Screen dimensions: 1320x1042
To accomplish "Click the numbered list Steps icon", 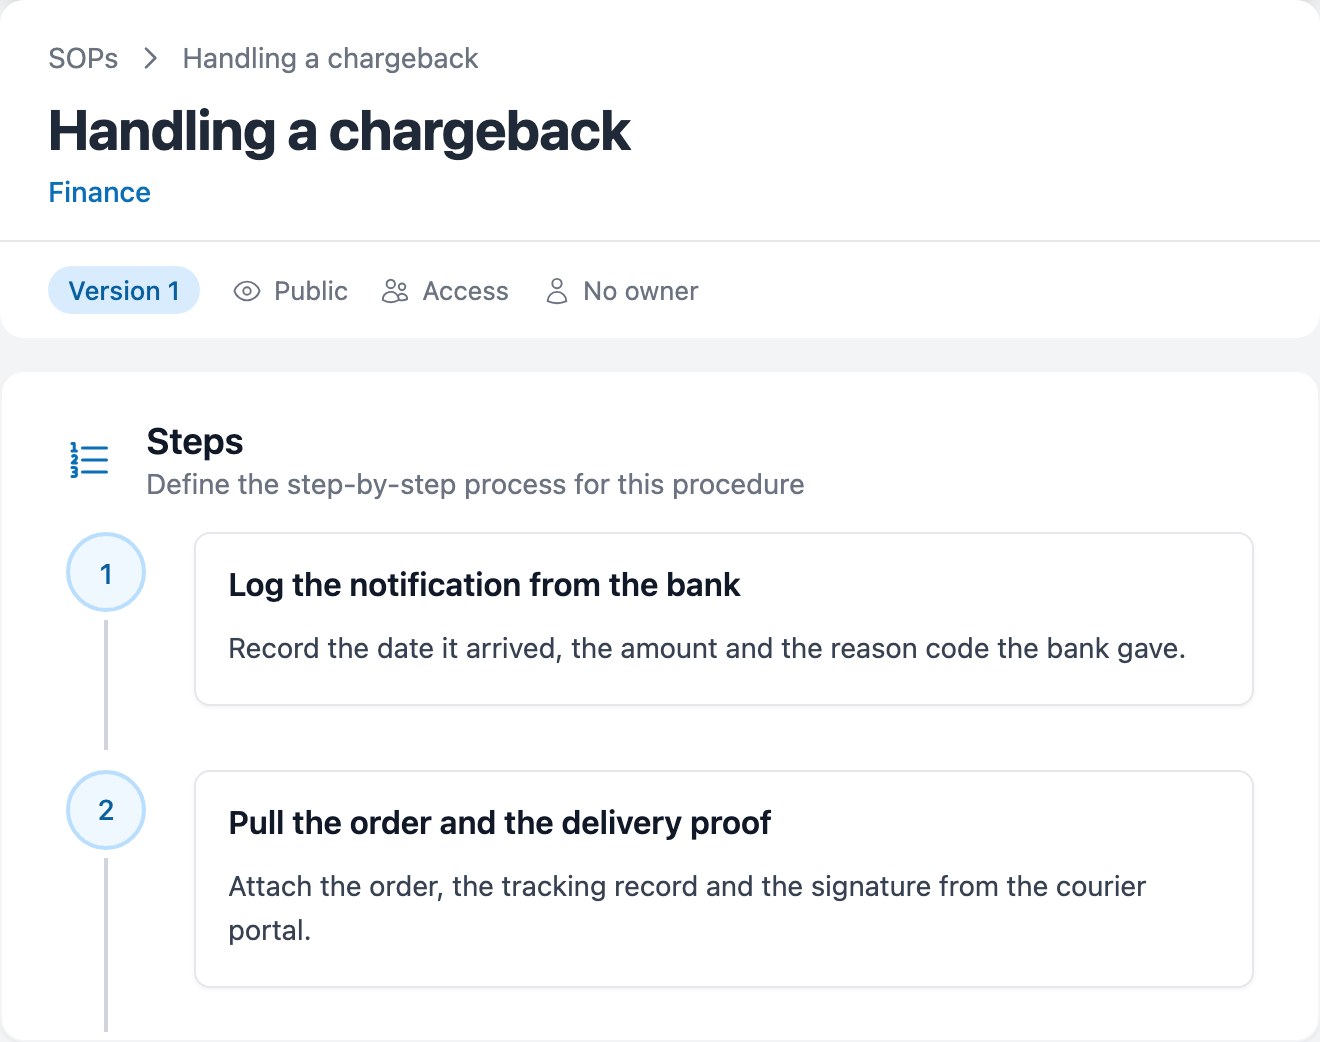I will (x=89, y=460).
